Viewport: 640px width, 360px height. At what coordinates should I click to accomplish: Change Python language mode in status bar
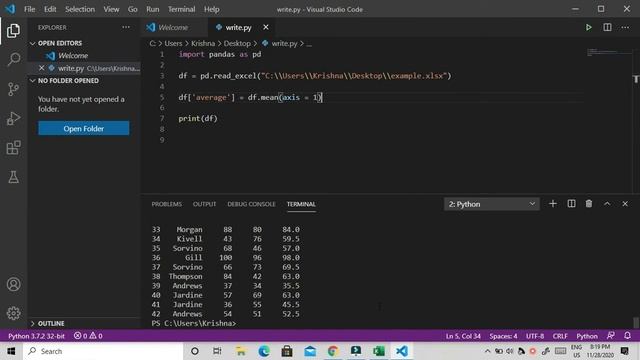[587, 336]
